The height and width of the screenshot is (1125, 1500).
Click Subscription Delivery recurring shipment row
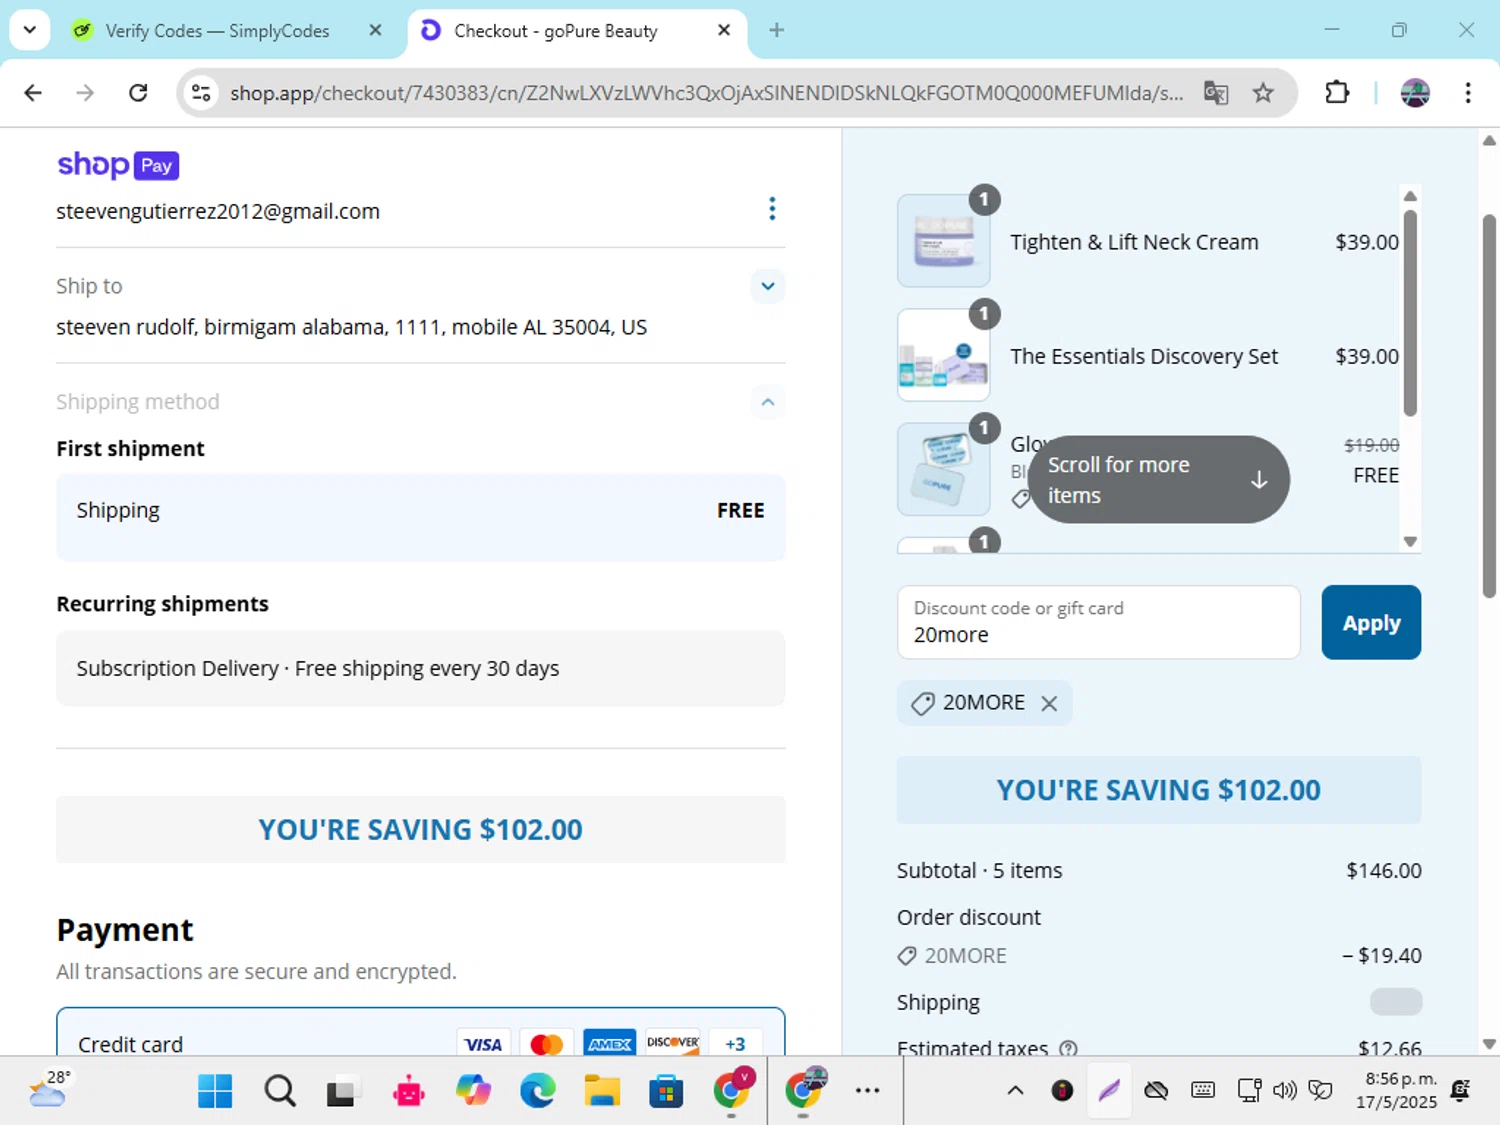coord(420,668)
